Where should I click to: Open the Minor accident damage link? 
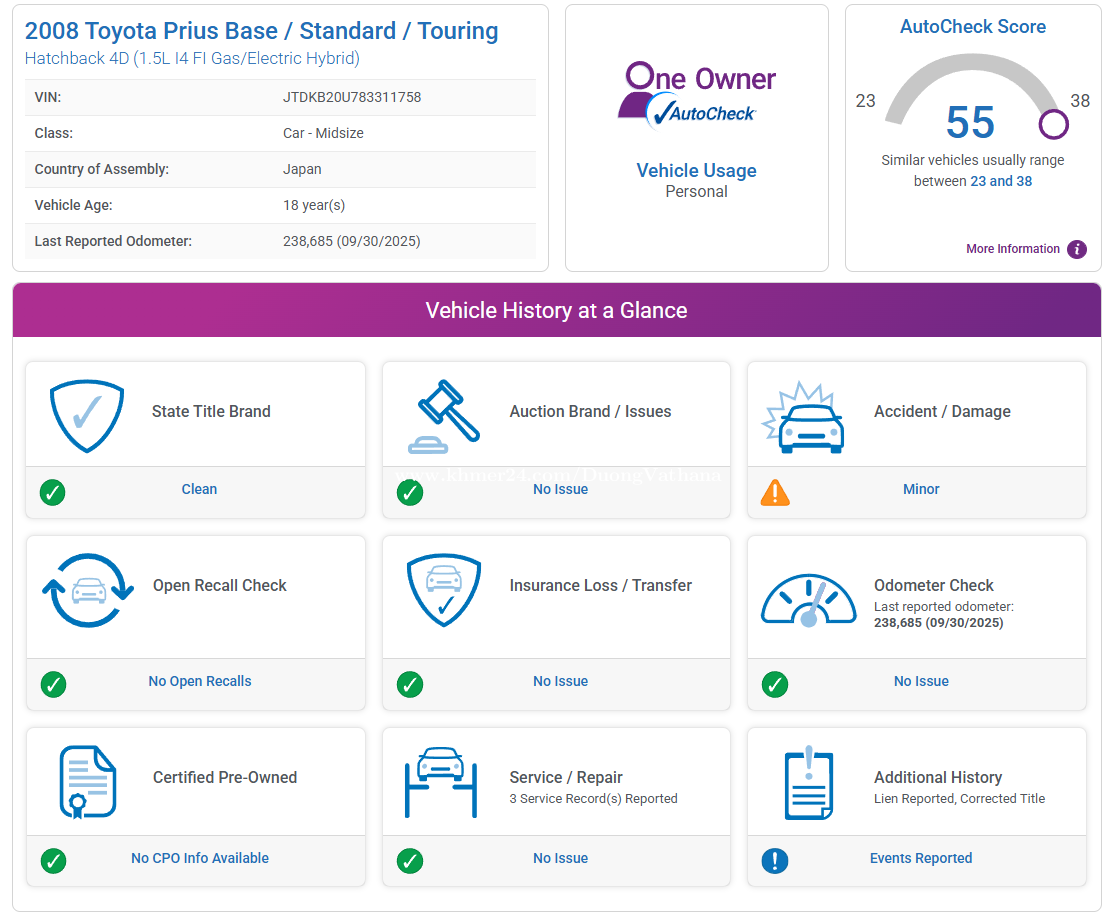coord(921,490)
